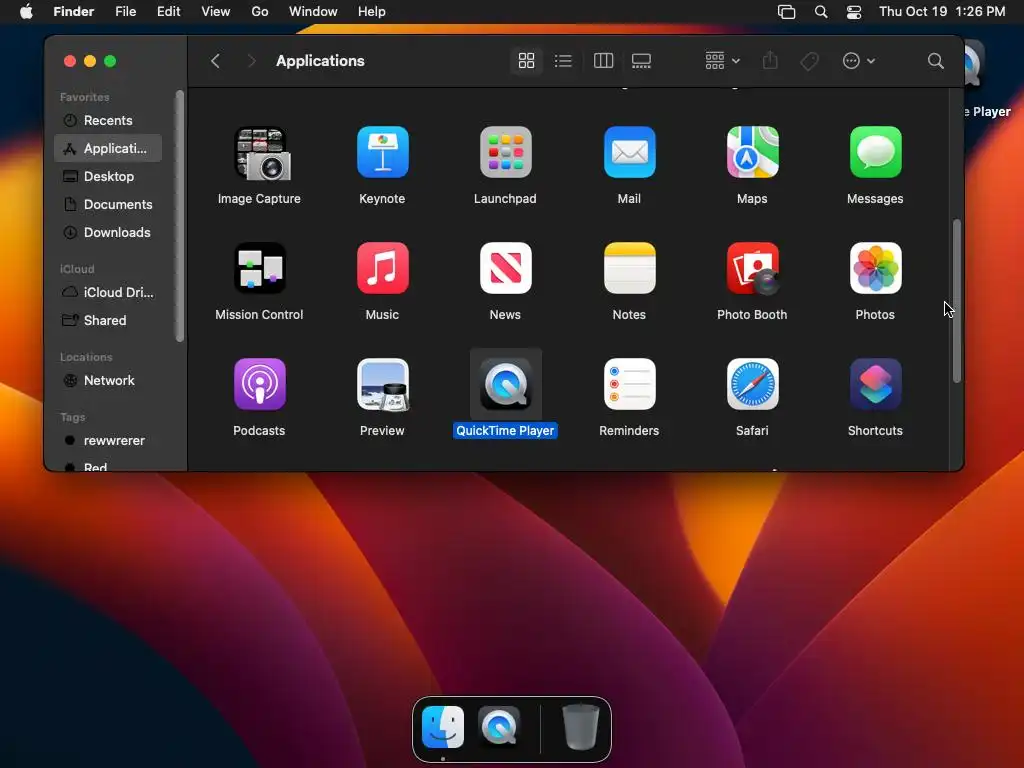
Task: Go forward in Finder navigation
Action: pos(251,61)
